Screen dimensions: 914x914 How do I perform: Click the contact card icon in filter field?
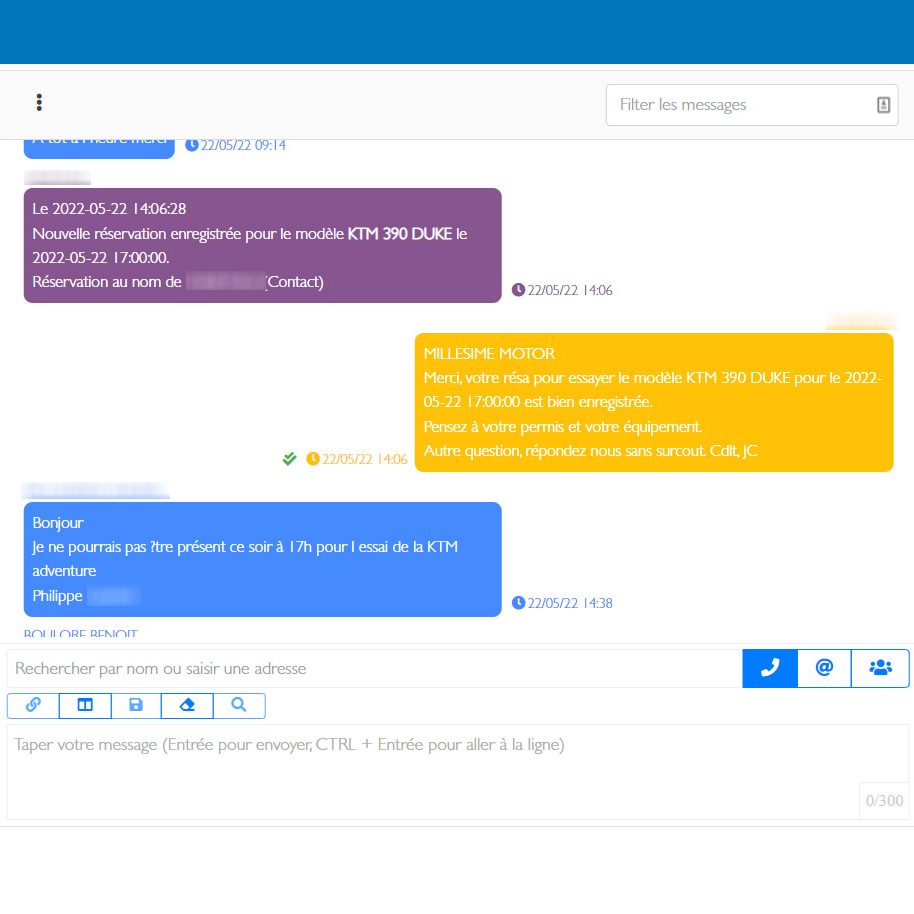coord(883,105)
